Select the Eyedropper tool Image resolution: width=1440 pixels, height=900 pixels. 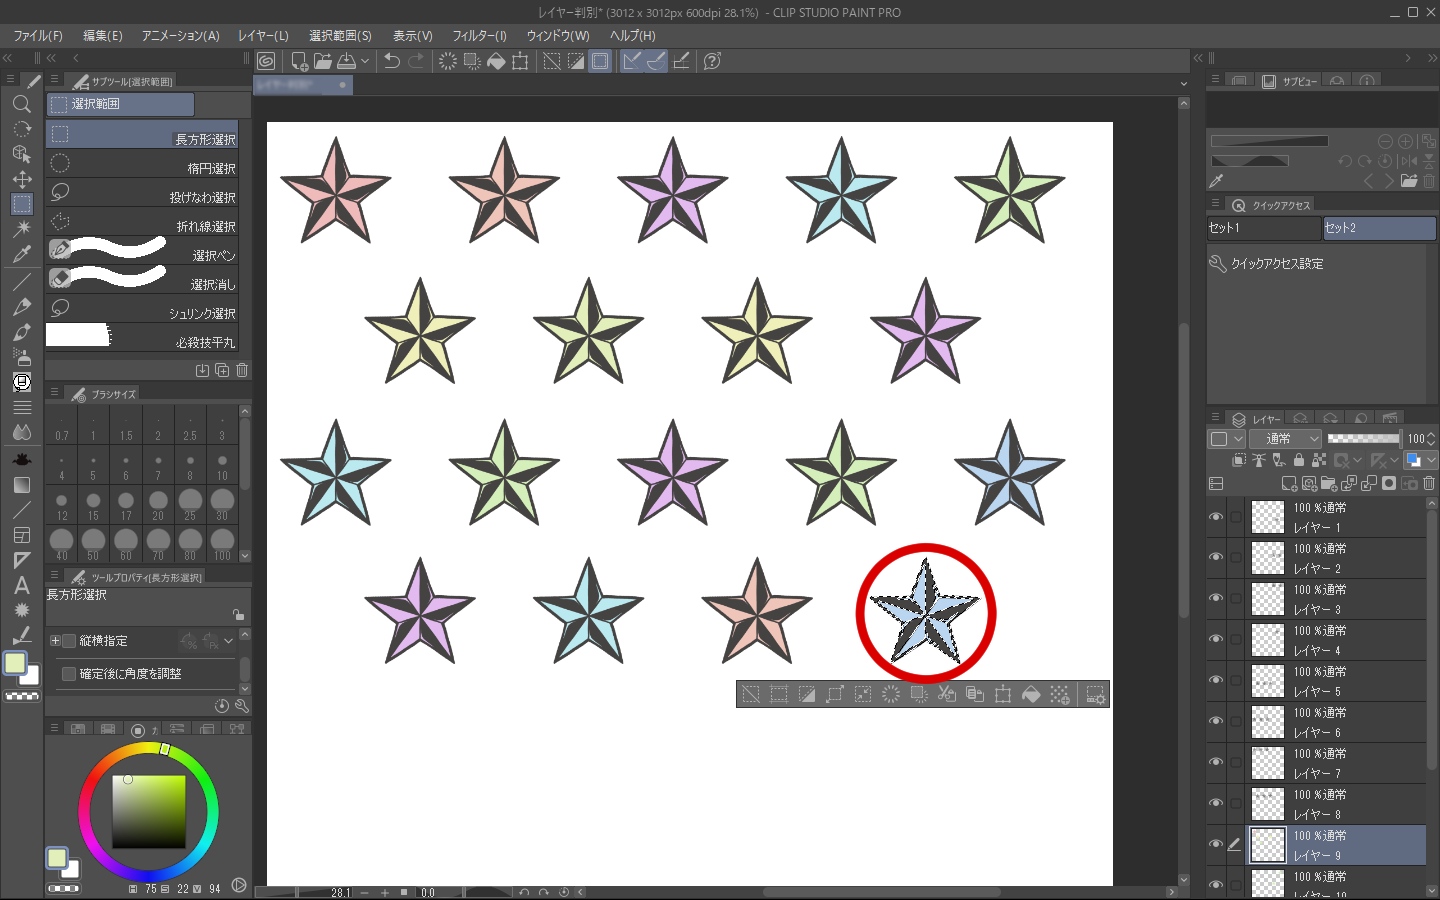(x=21, y=254)
